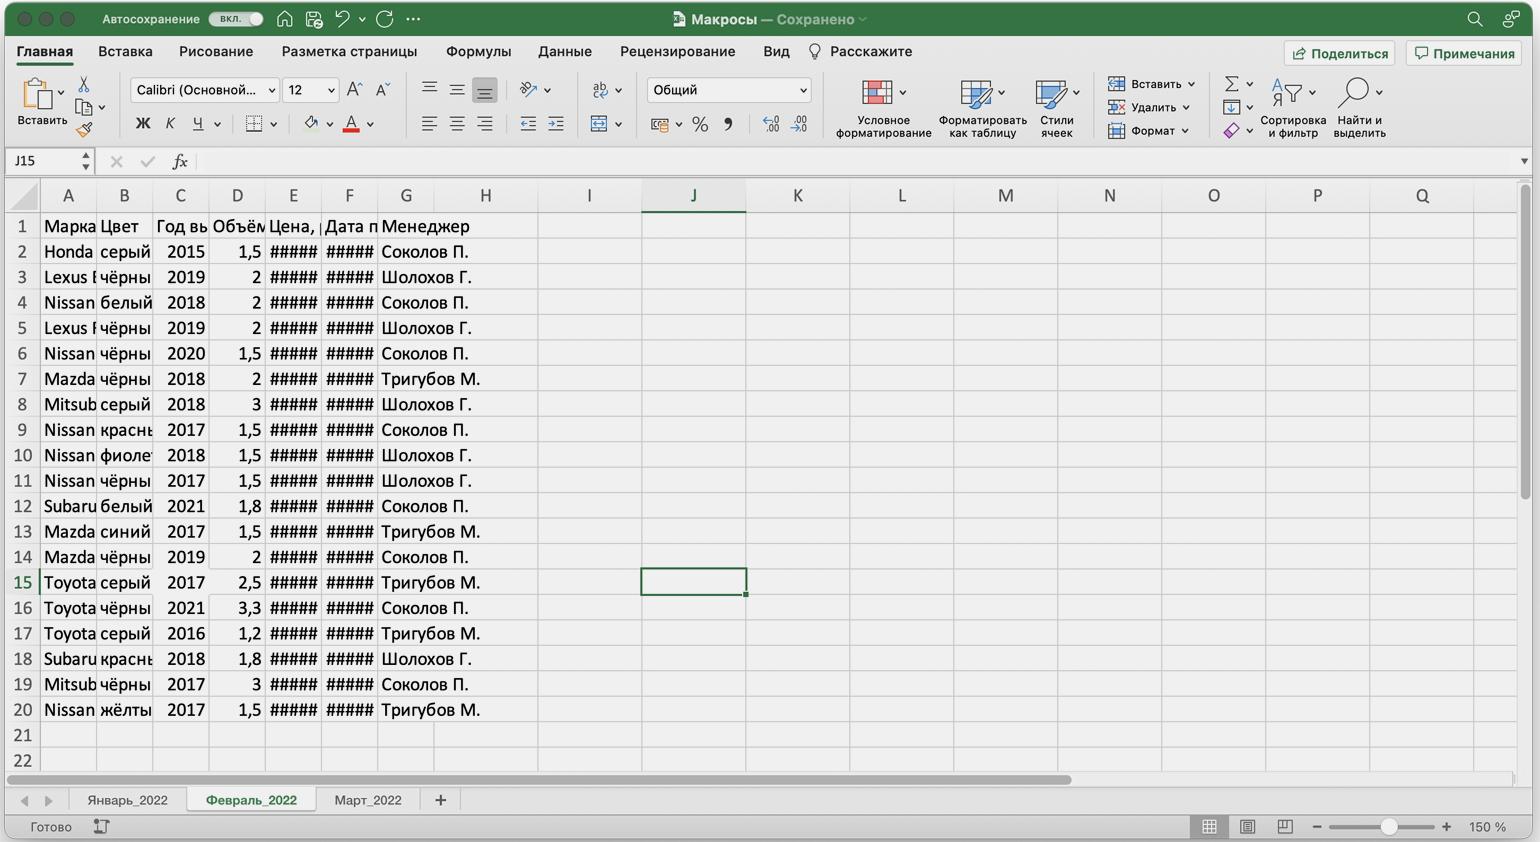Click the insert function fx icon
This screenshot has height=842, width=1540.
[180, 161]
